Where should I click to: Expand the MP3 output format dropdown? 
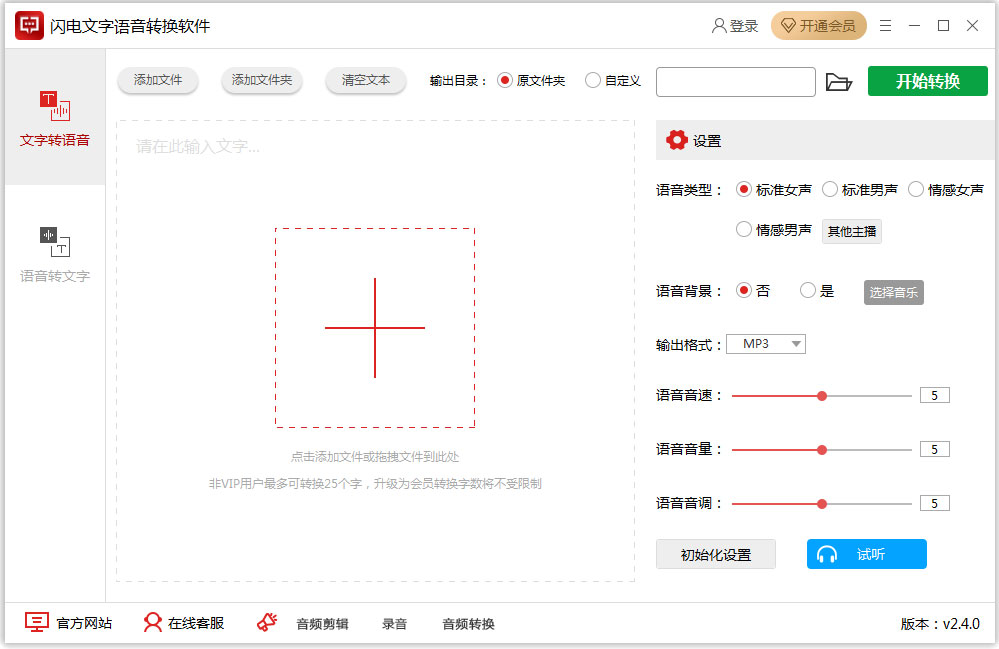[x=766, y=344]
